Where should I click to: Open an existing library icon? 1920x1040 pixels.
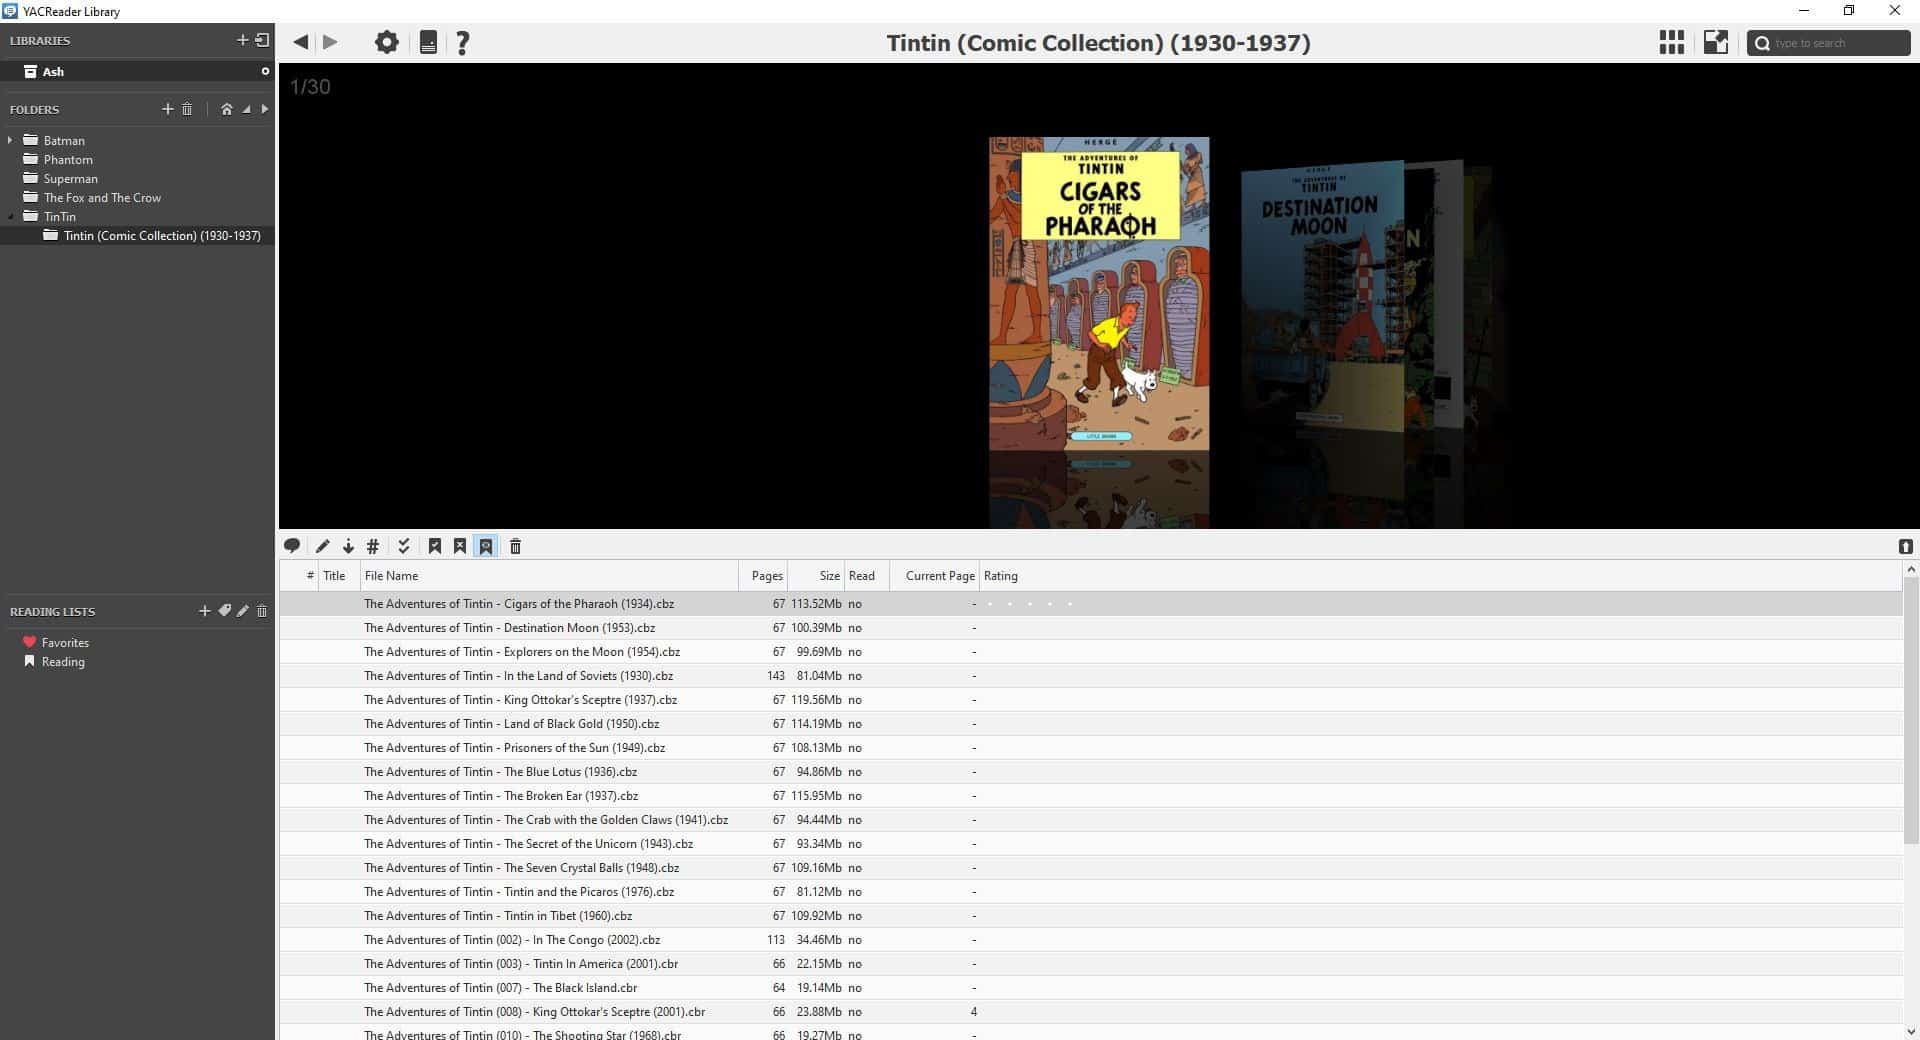coord(262,40)
